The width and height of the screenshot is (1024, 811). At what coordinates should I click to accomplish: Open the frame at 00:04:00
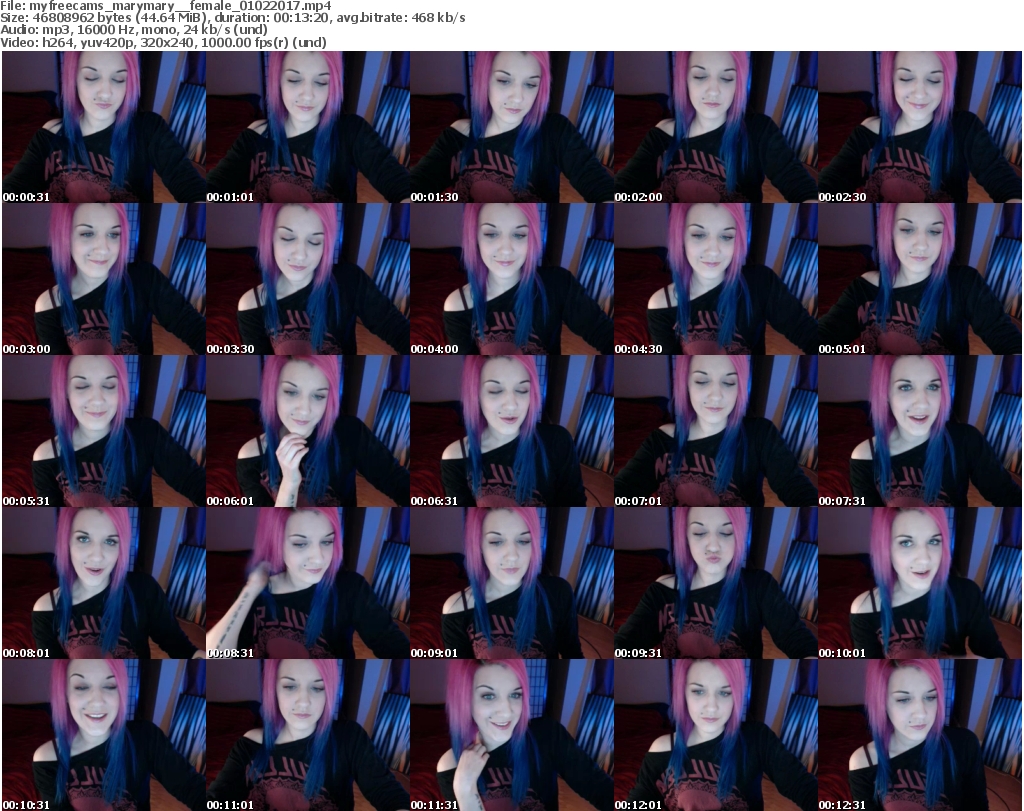tap(512, 279)
